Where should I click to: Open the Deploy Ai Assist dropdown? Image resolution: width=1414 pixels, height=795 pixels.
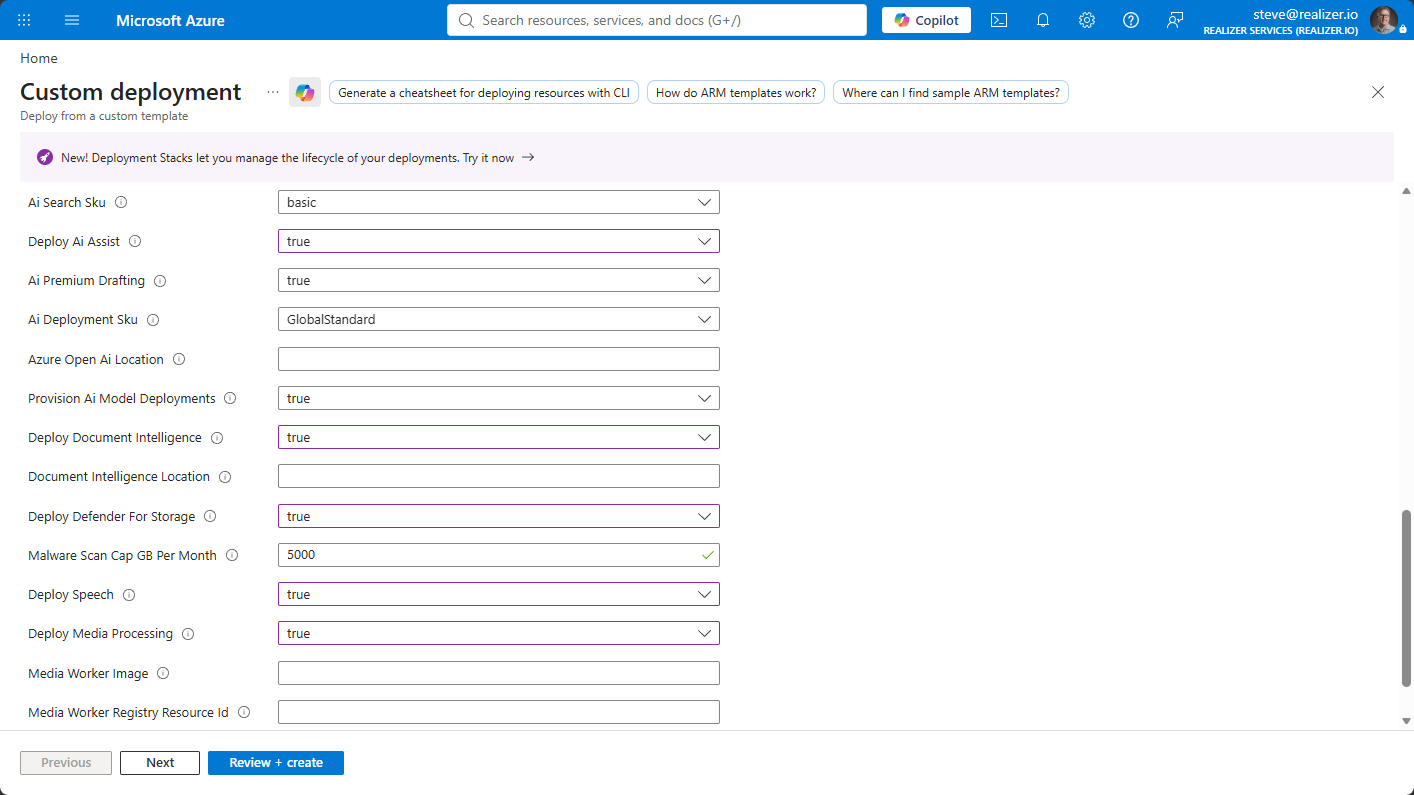pos(499,241)
